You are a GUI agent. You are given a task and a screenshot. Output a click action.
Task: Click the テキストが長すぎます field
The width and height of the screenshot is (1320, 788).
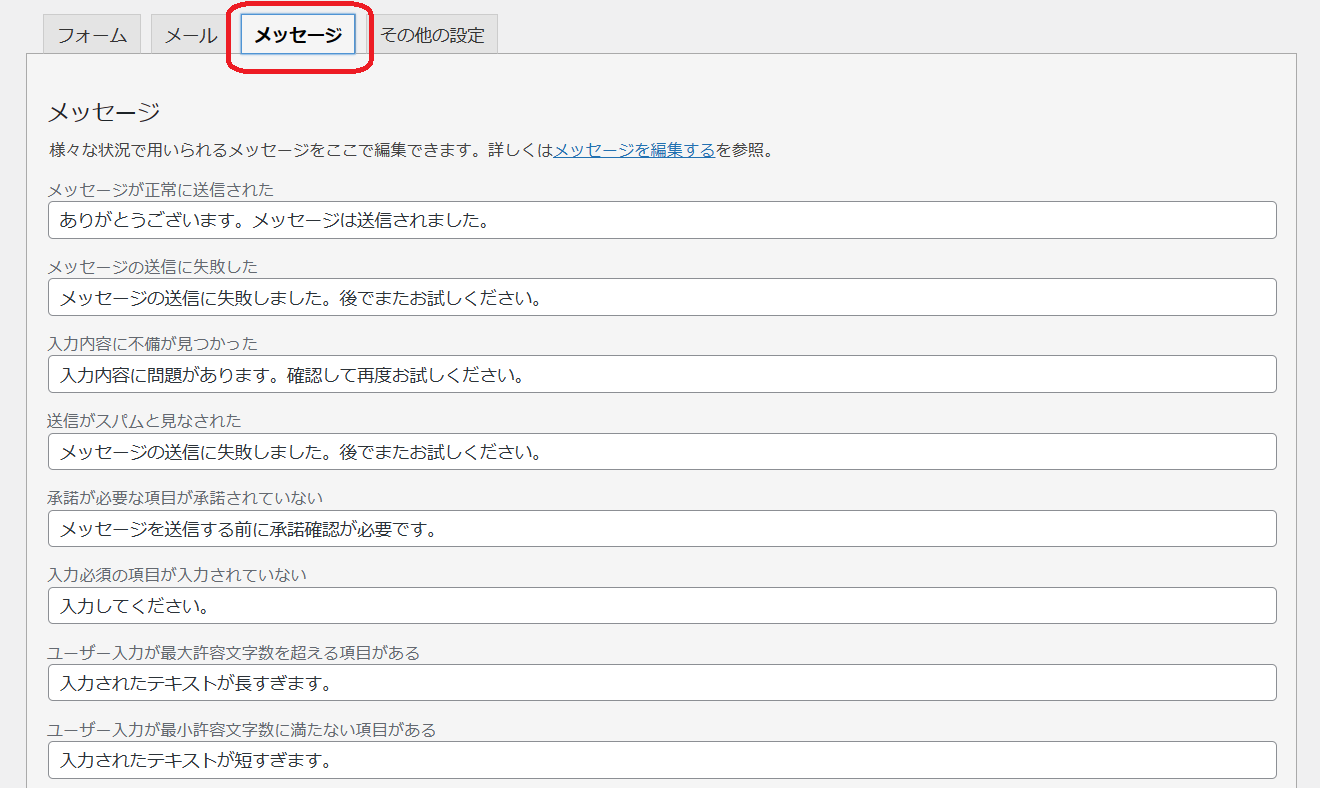(662, 683)
